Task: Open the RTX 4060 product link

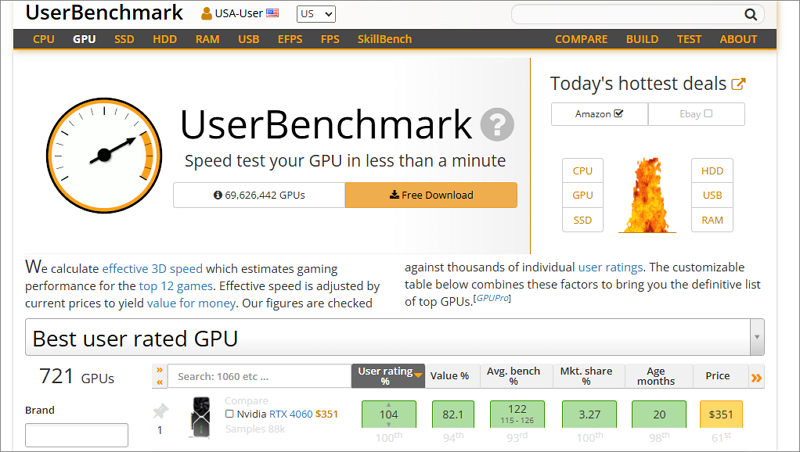Action: [x=291, y=414]
